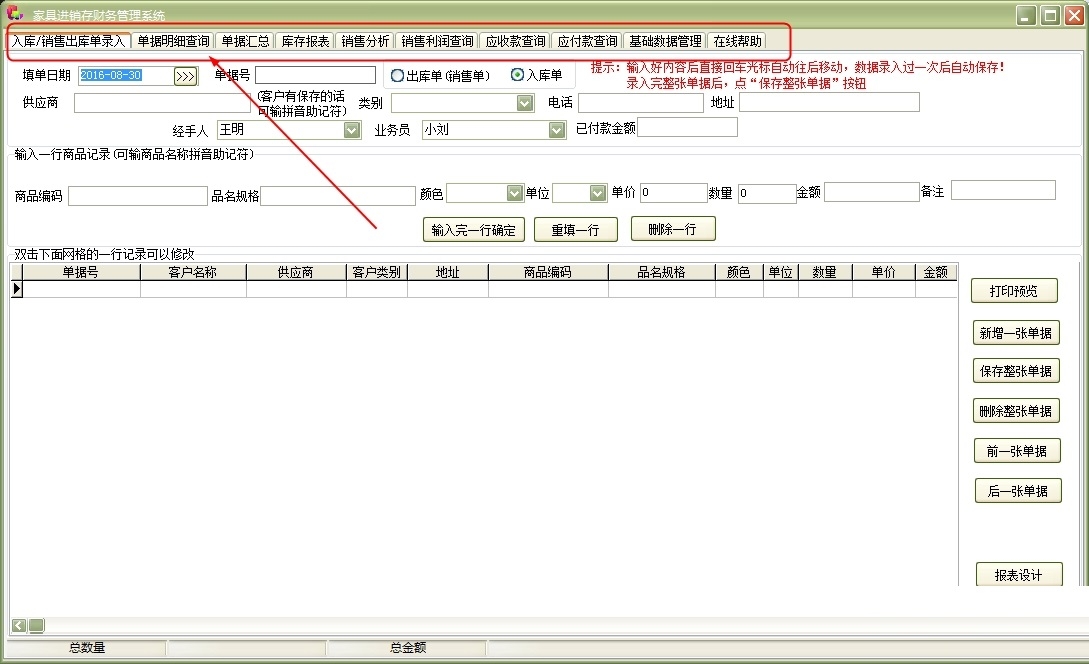
Task: Click the 金额 column header in grid
Action: [936, 272]
